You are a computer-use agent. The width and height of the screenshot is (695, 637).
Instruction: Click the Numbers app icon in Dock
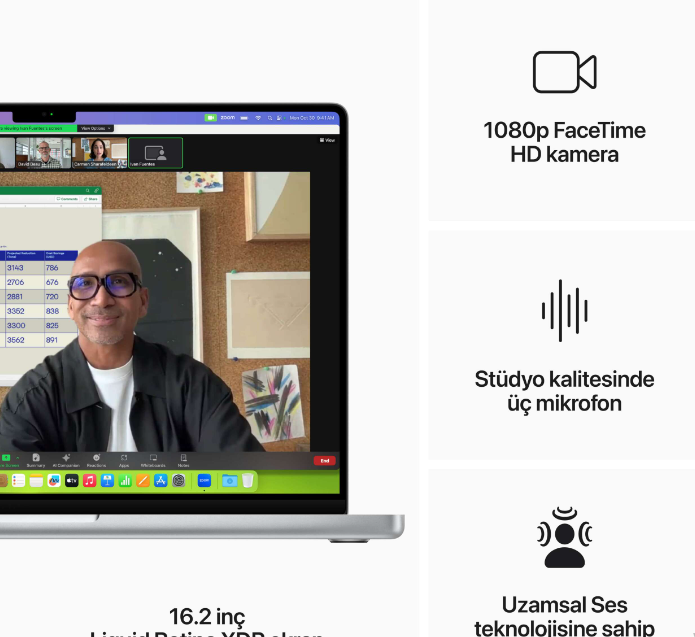click(125, 481)
